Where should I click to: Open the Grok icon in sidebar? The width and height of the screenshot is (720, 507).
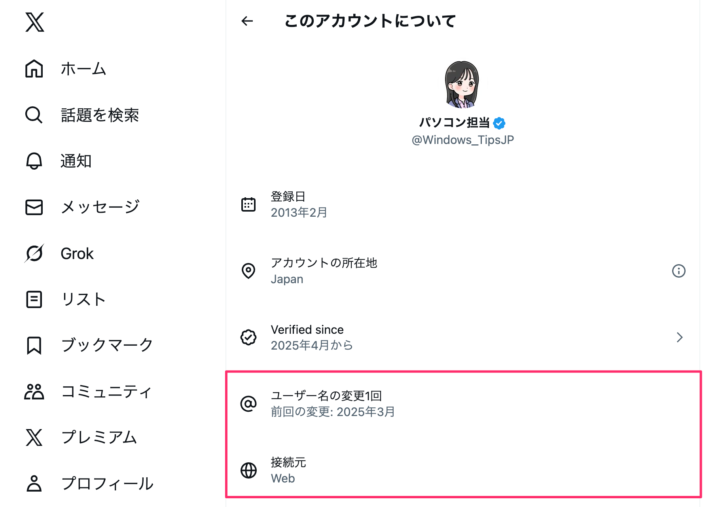tap(34, 253)
